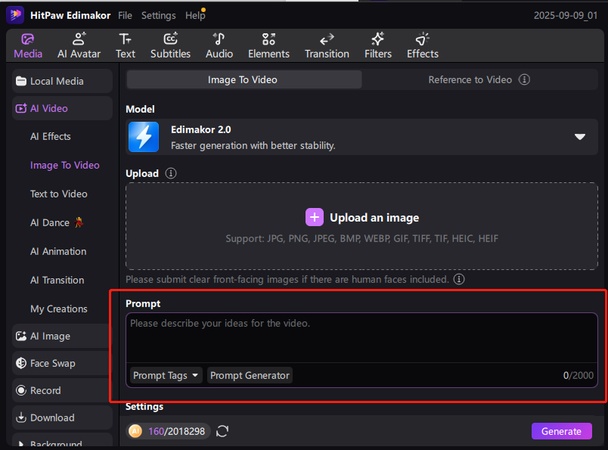Select Image To Video in sidebar

[x=65, y=165]
